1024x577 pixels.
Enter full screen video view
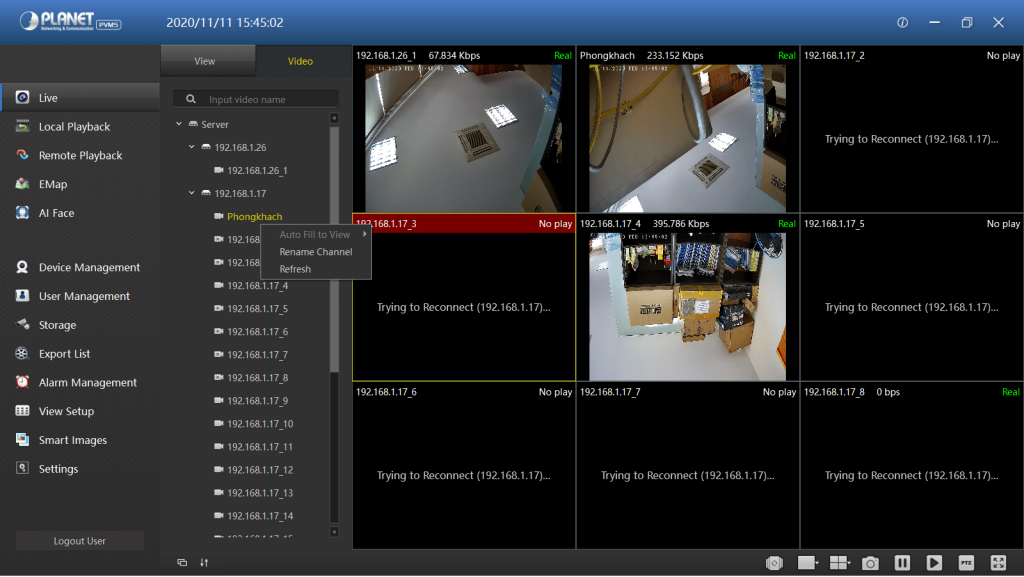click(998, 563)
